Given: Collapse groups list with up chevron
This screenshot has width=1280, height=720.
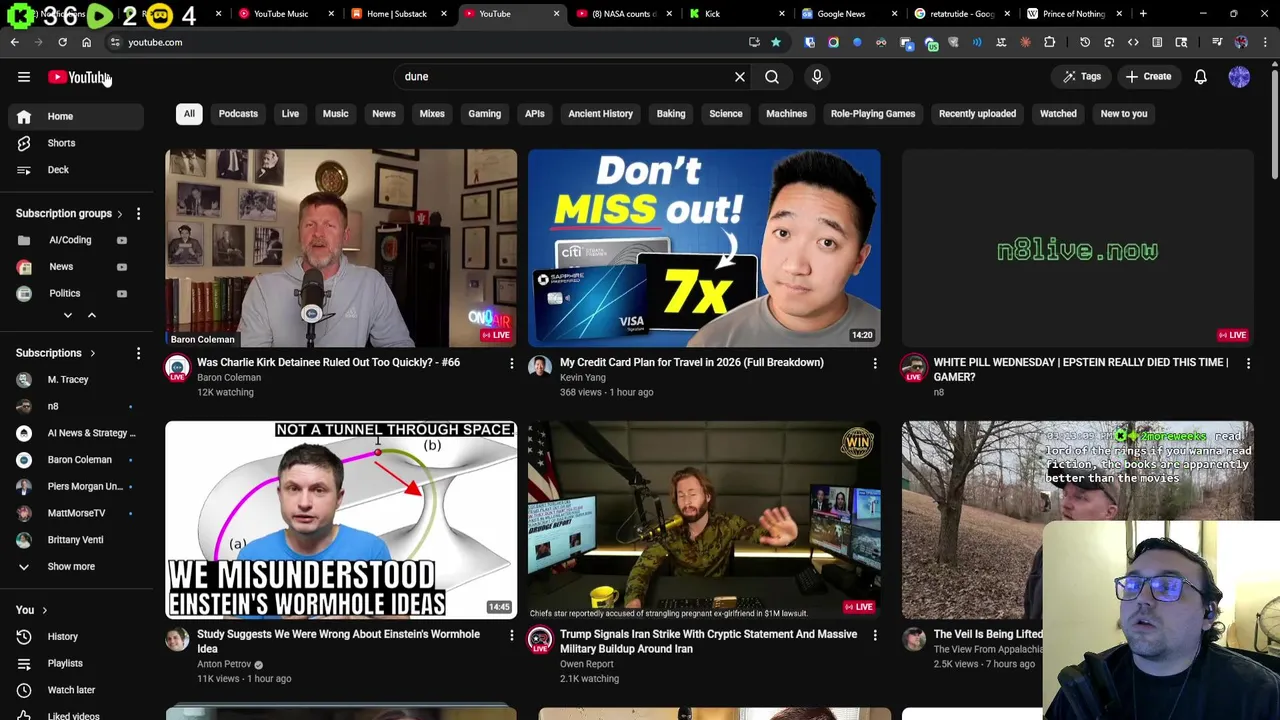Looking at the screenshot, I should [91, 315].
